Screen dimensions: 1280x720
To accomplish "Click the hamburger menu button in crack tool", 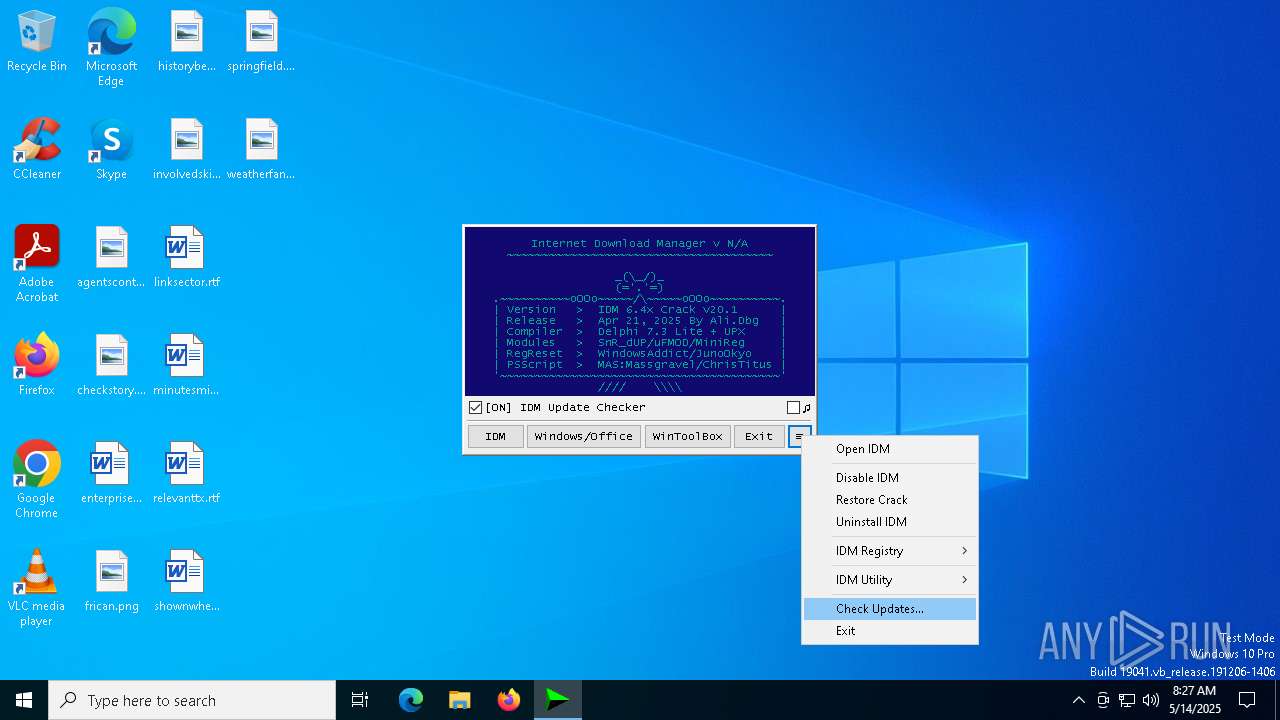I will (799, 436).
